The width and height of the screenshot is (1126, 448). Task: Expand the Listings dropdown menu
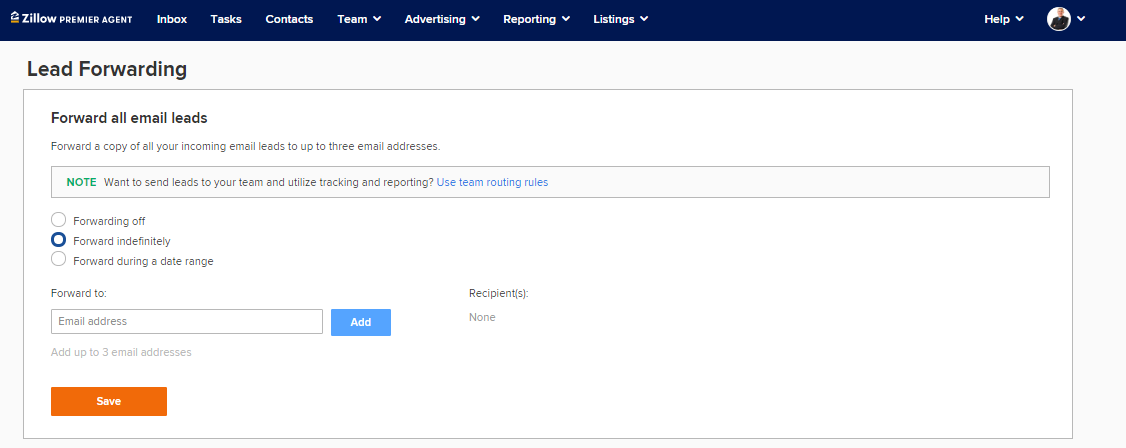pos(620,19)
